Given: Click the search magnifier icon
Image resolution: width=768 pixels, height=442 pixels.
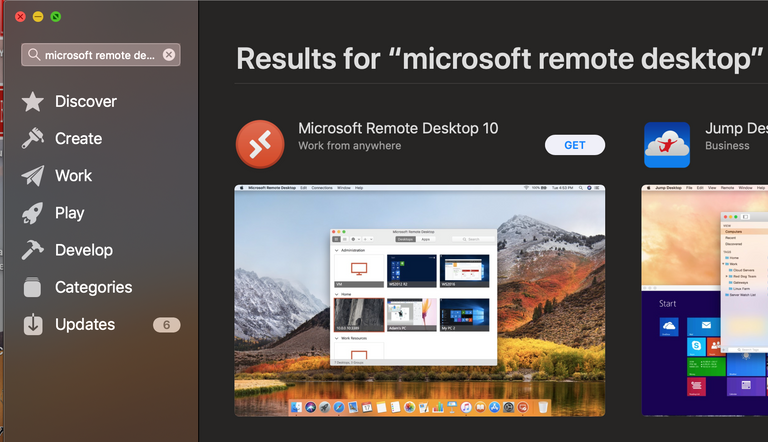Looking at the screenshot, I should pyautogui.click(x=34, y=54).
